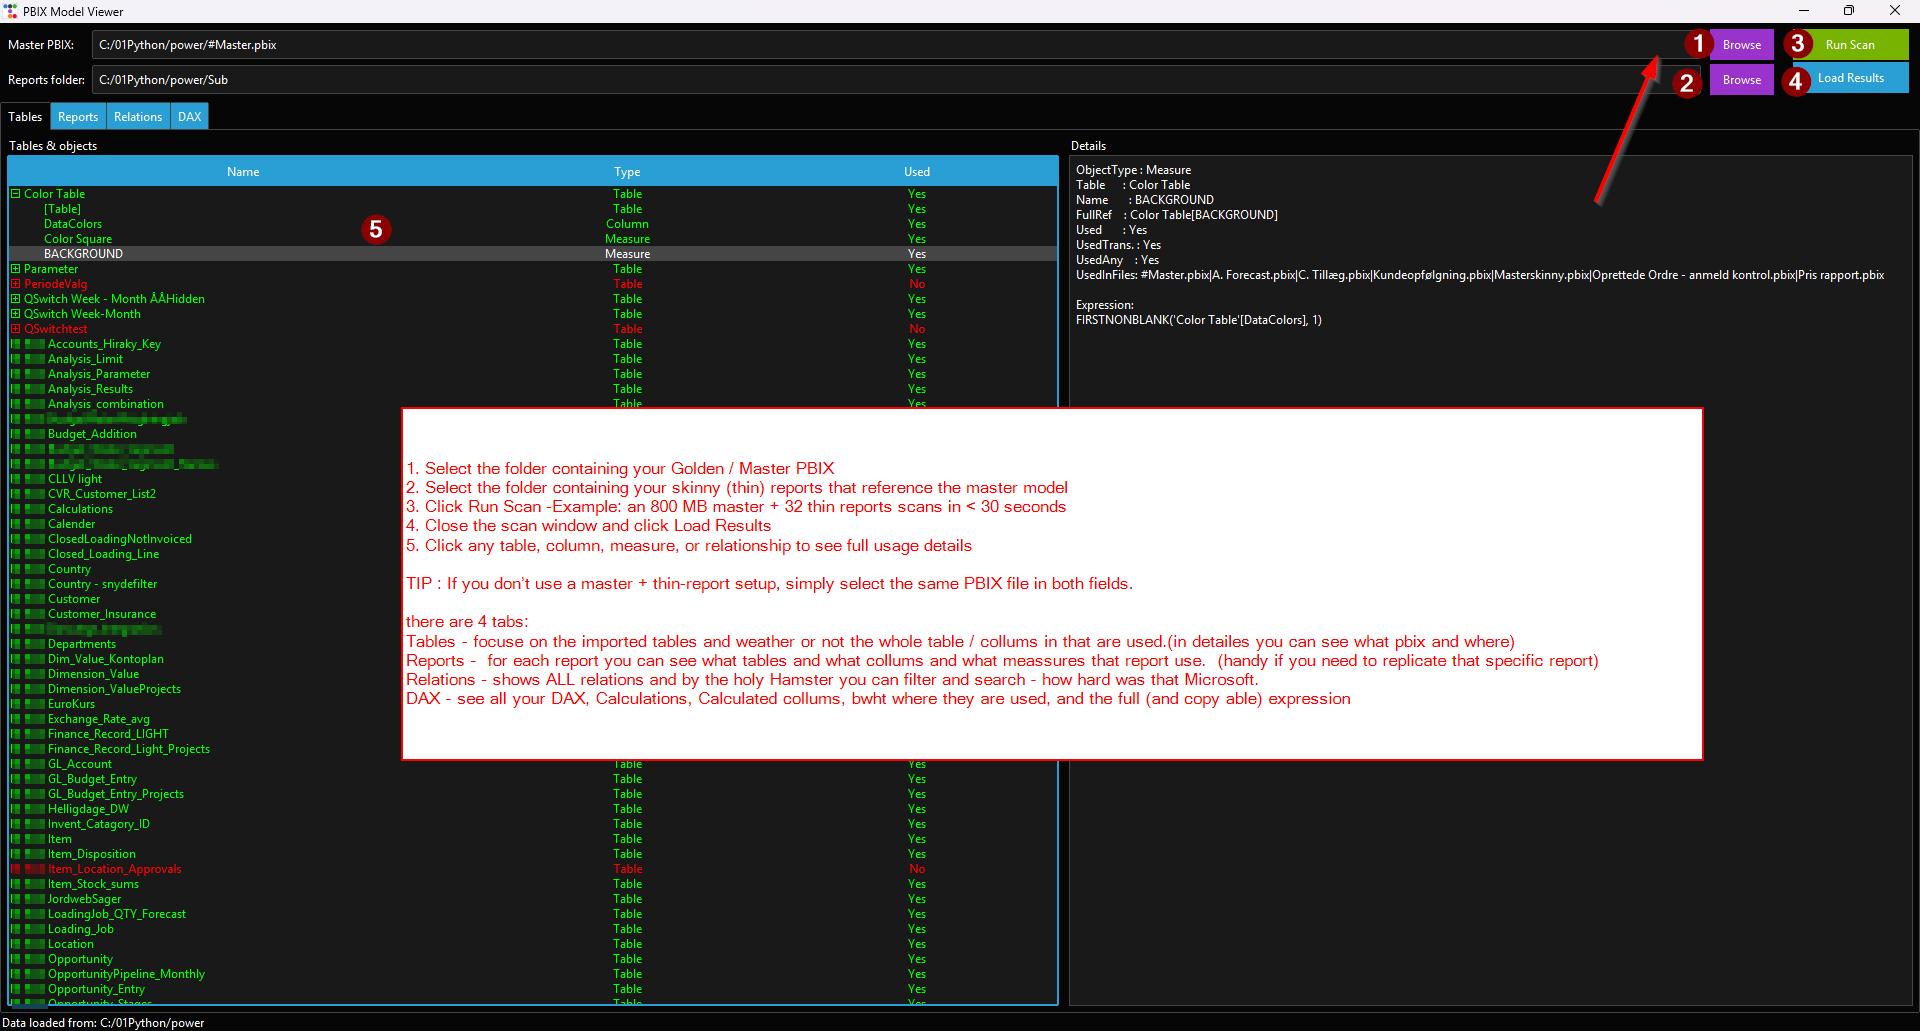1920x1031 pixels.
Task: Expand the QSwitch Week-Month node
Action: pyautogui.click(x=16, y=314)
